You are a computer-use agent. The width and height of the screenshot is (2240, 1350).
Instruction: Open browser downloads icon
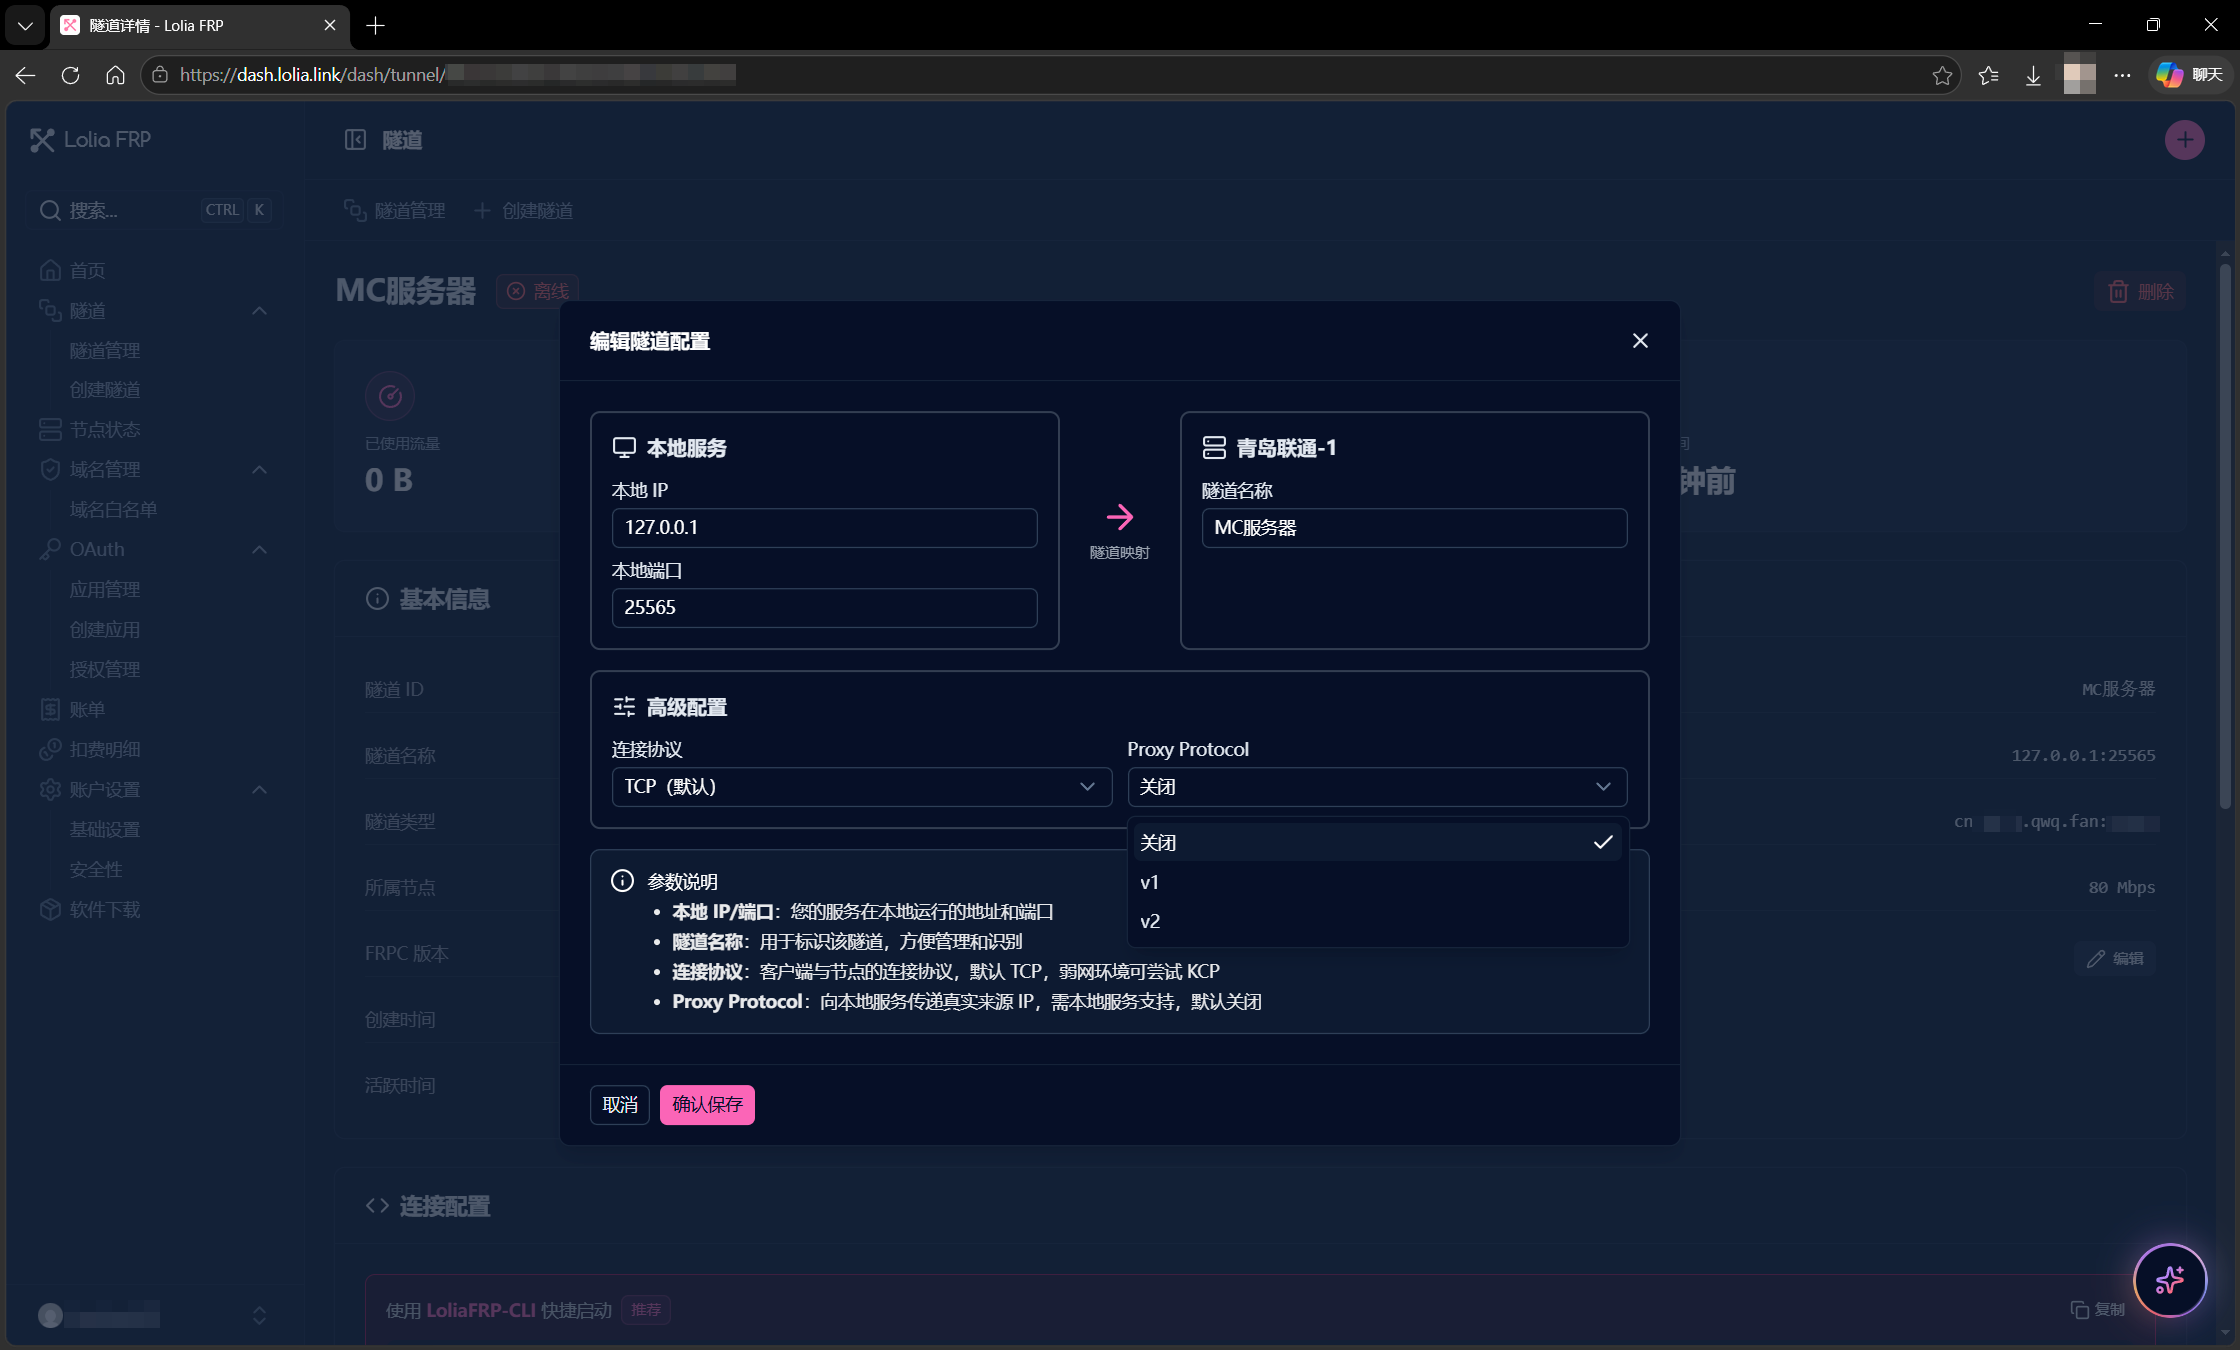[2033, 75]
